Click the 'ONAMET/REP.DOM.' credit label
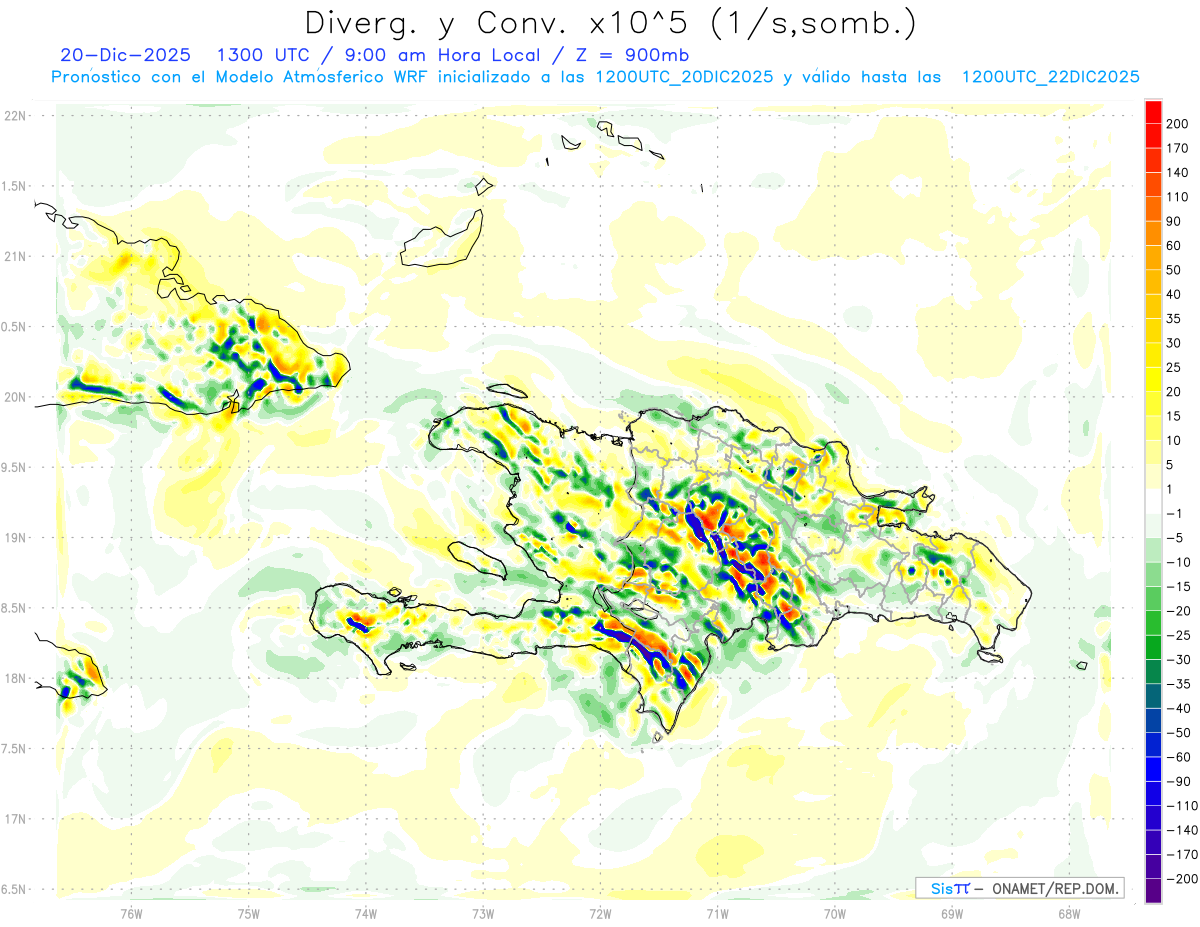Viewport: 1200px width, 927px height. pos(1055,888)
